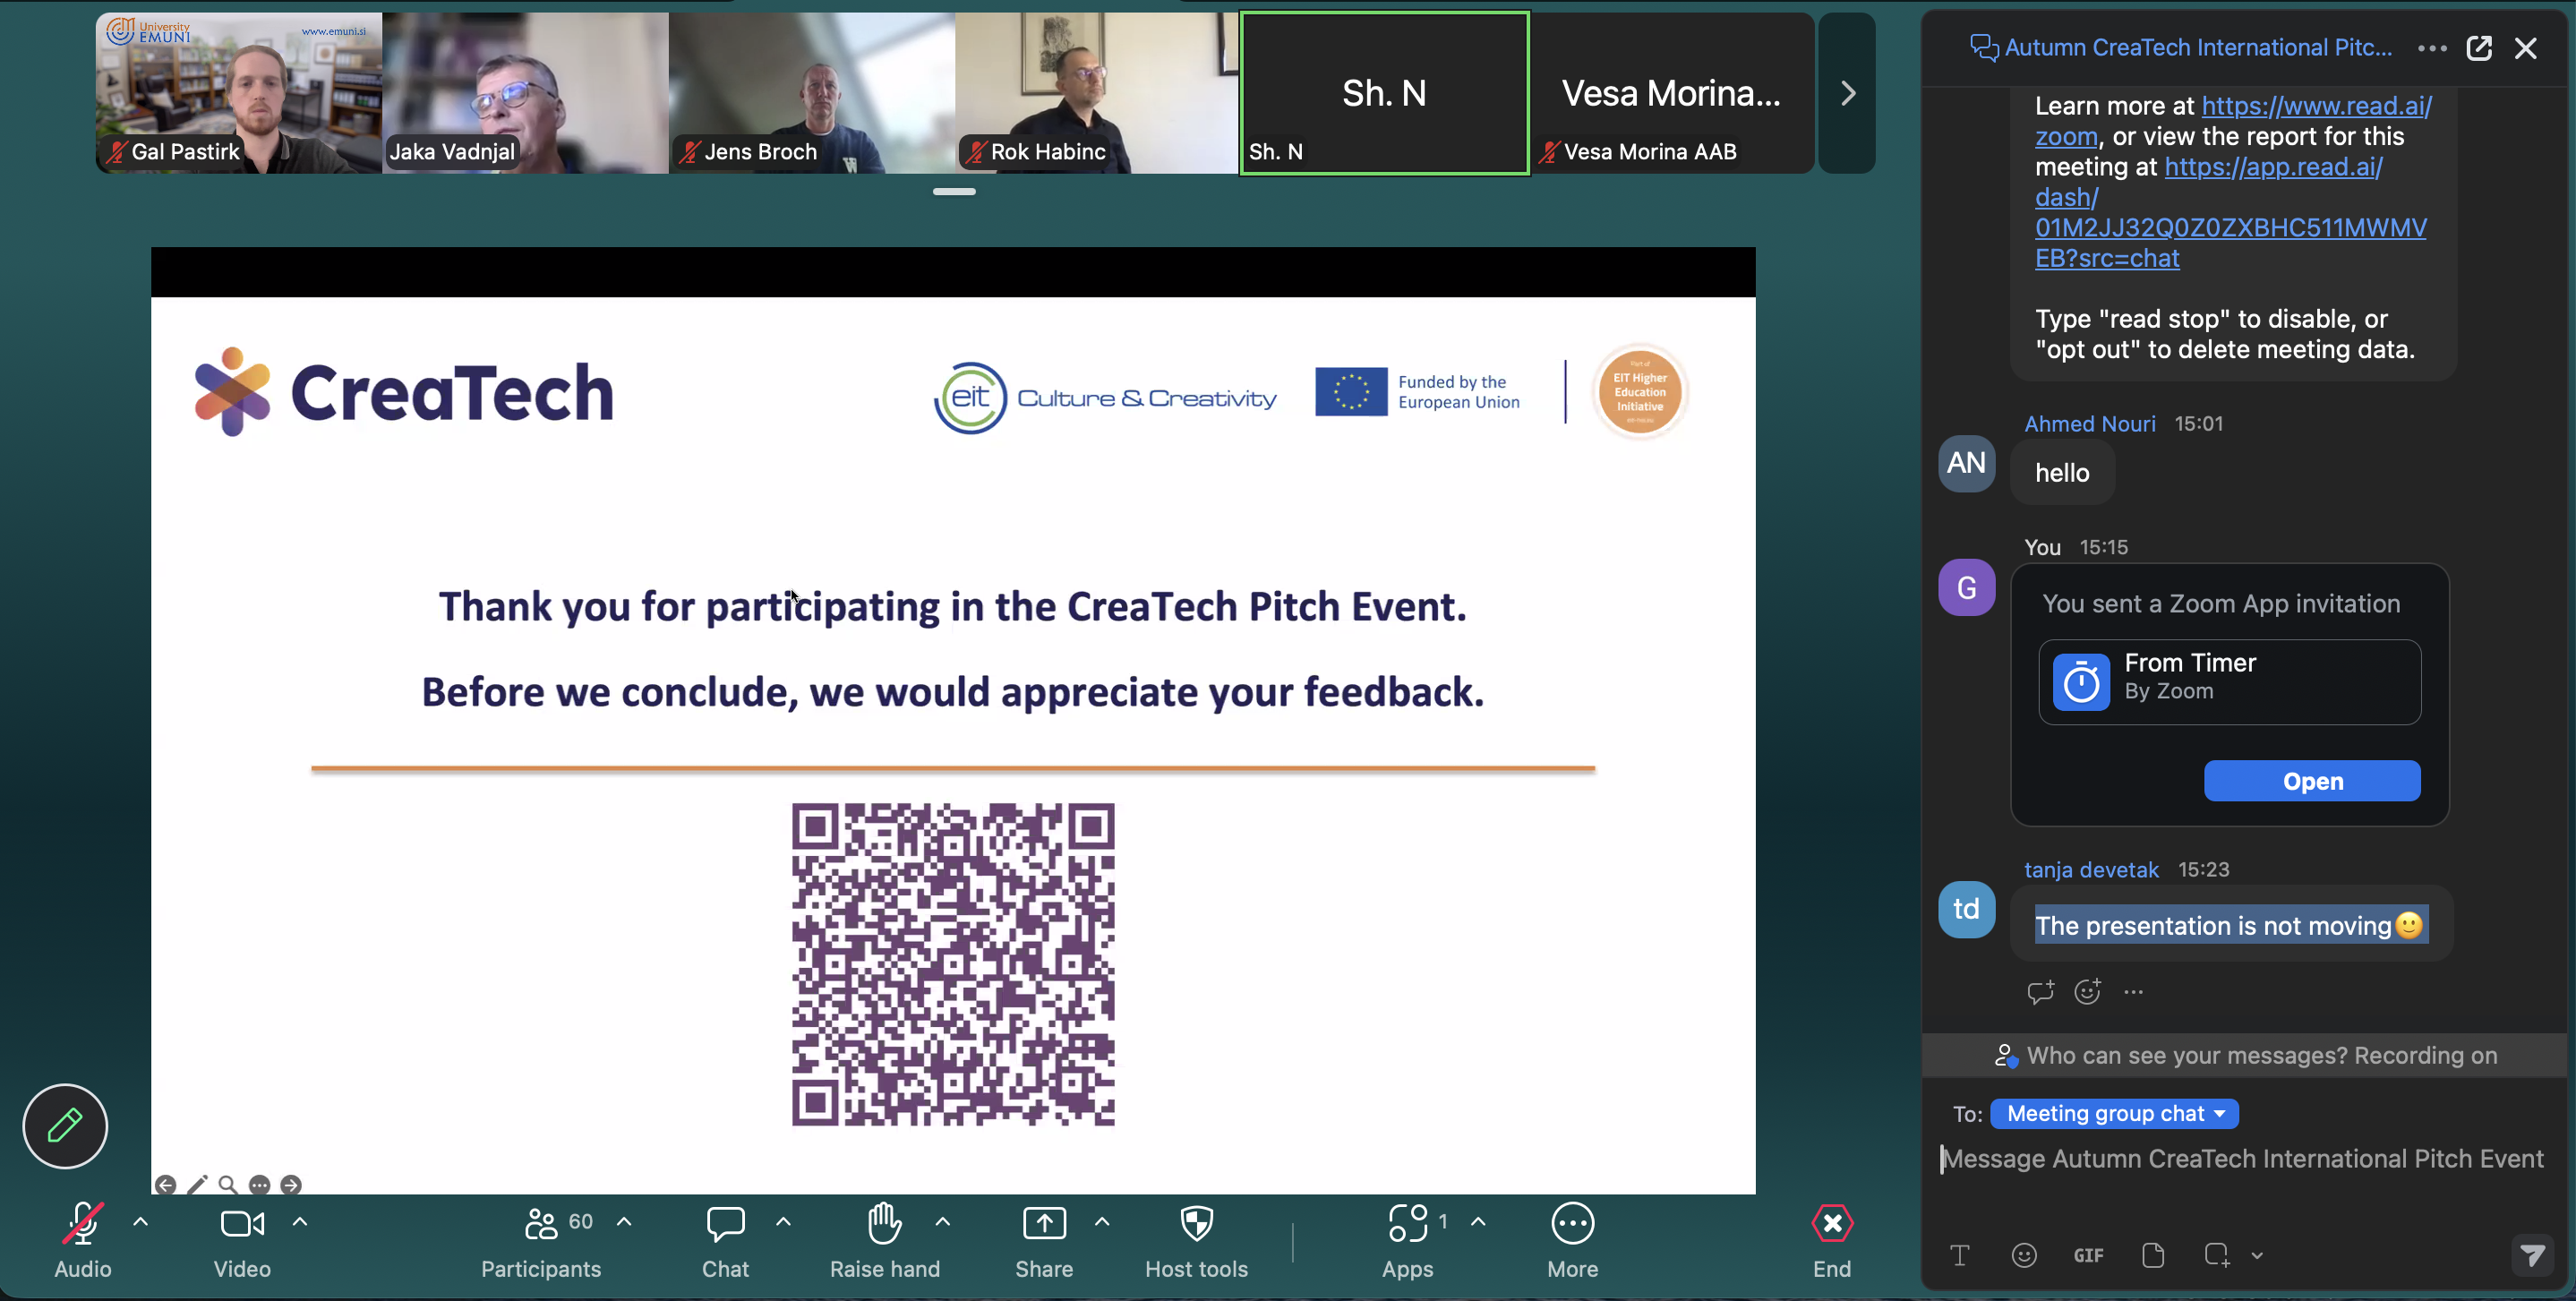
Task: Send the chat message with send icon
Action: 2532,1255
